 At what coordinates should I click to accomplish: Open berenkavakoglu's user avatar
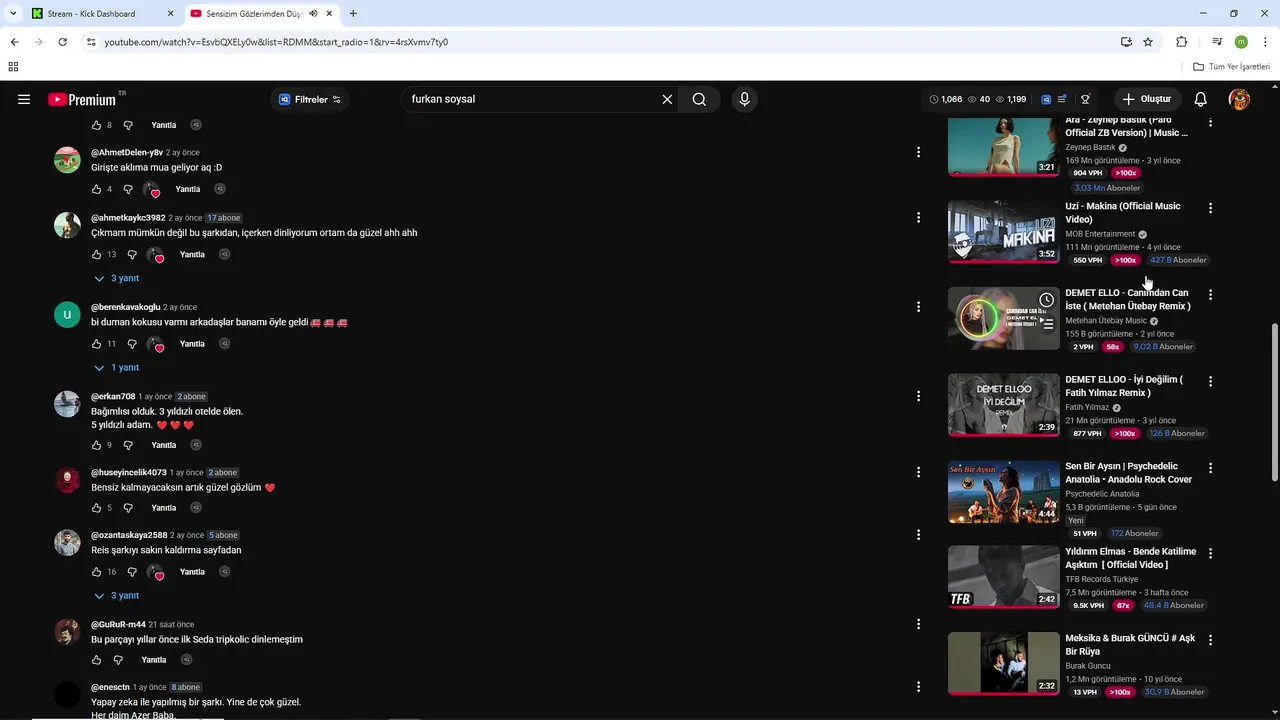coord(67,314)
